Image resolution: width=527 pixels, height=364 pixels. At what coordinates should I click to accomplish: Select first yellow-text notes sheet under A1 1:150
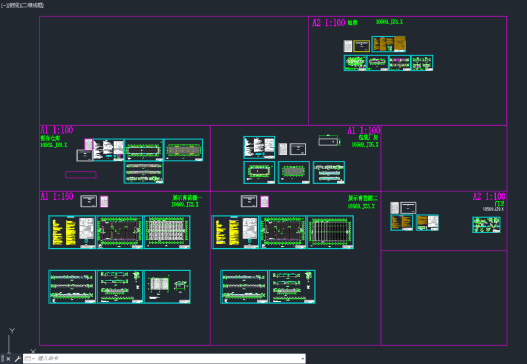[72, 232]
